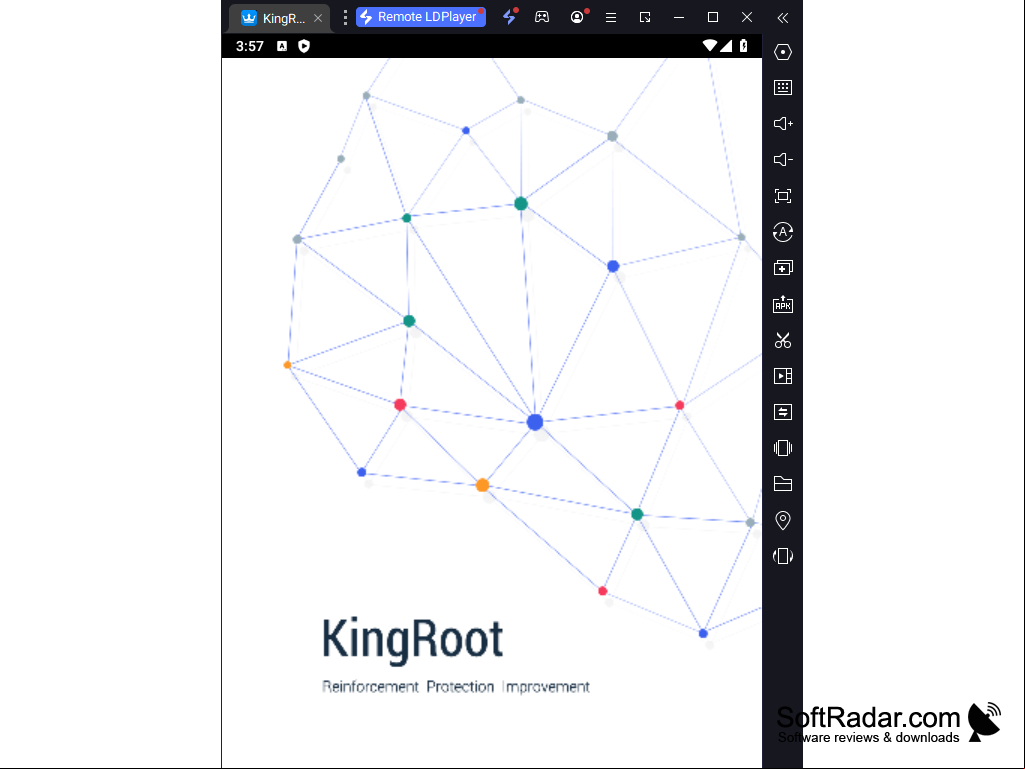Click the shake device icon
Viewport: 1025px width, 769px height.
point(782,448)
